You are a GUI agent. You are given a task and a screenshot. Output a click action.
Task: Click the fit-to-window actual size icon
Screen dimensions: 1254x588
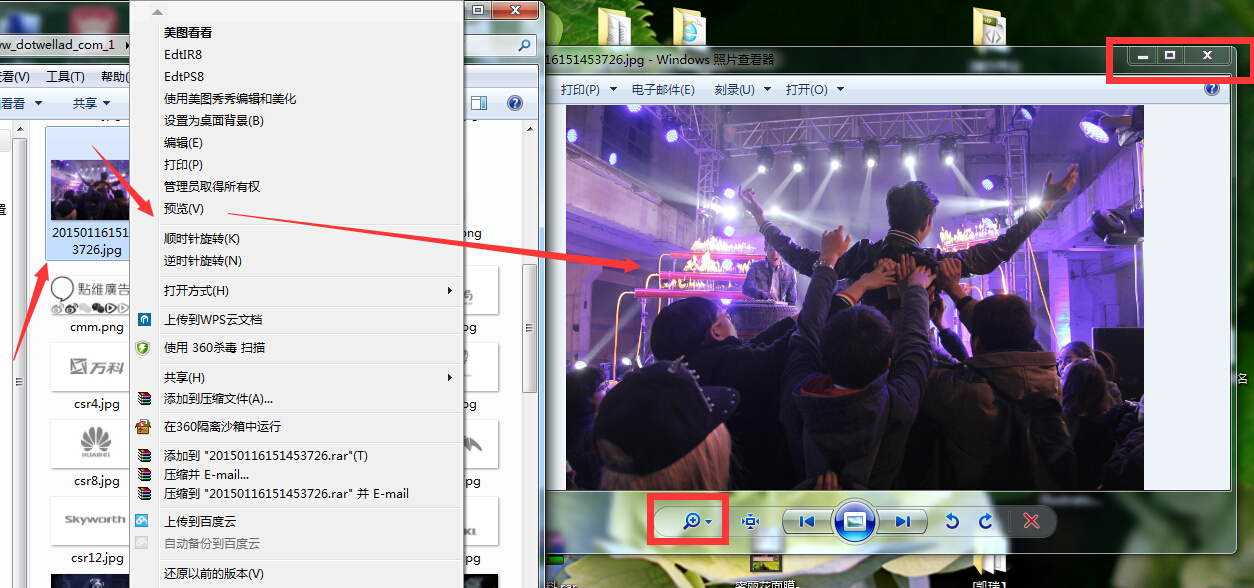(x=751, y=521)
